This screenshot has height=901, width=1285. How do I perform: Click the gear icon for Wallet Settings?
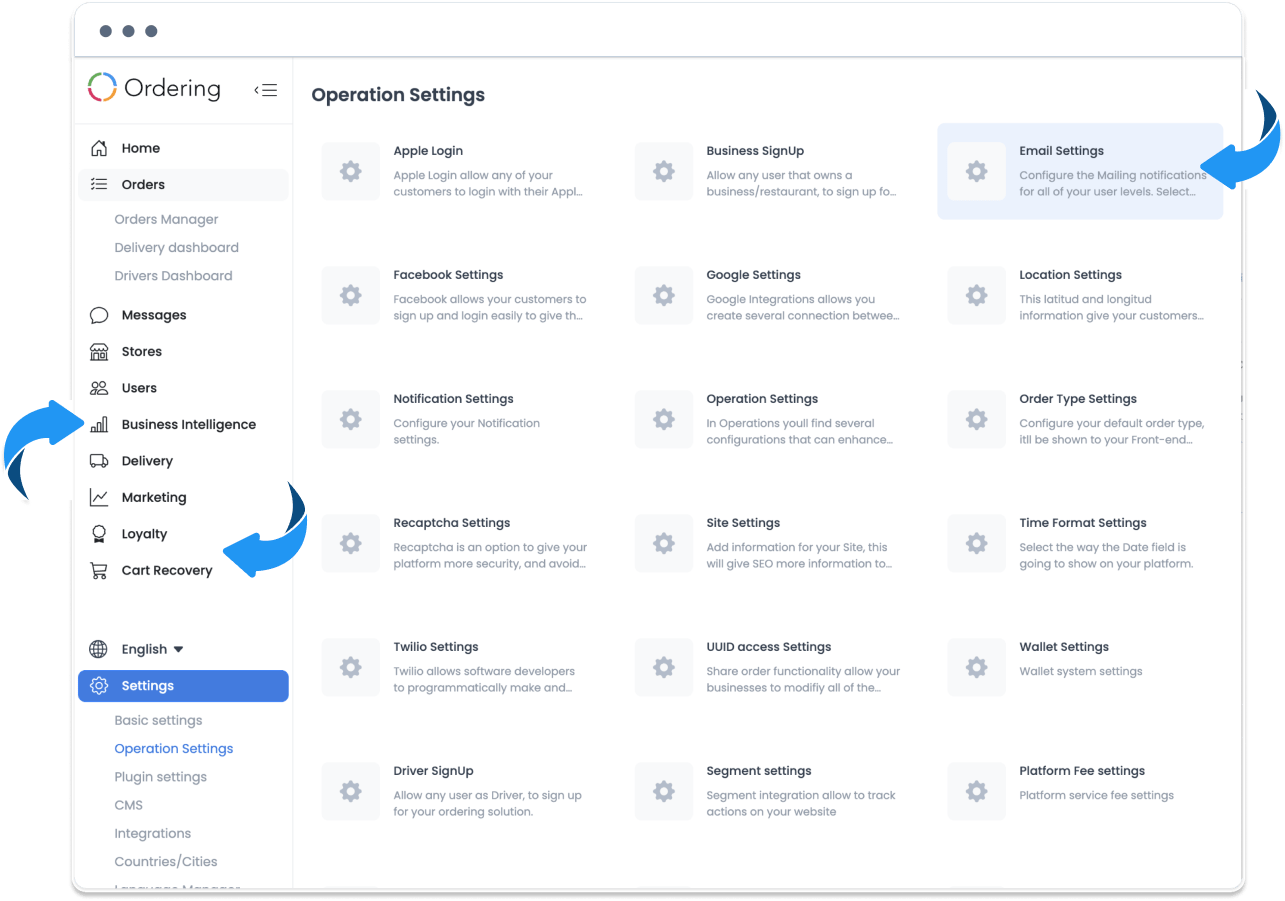977,667
